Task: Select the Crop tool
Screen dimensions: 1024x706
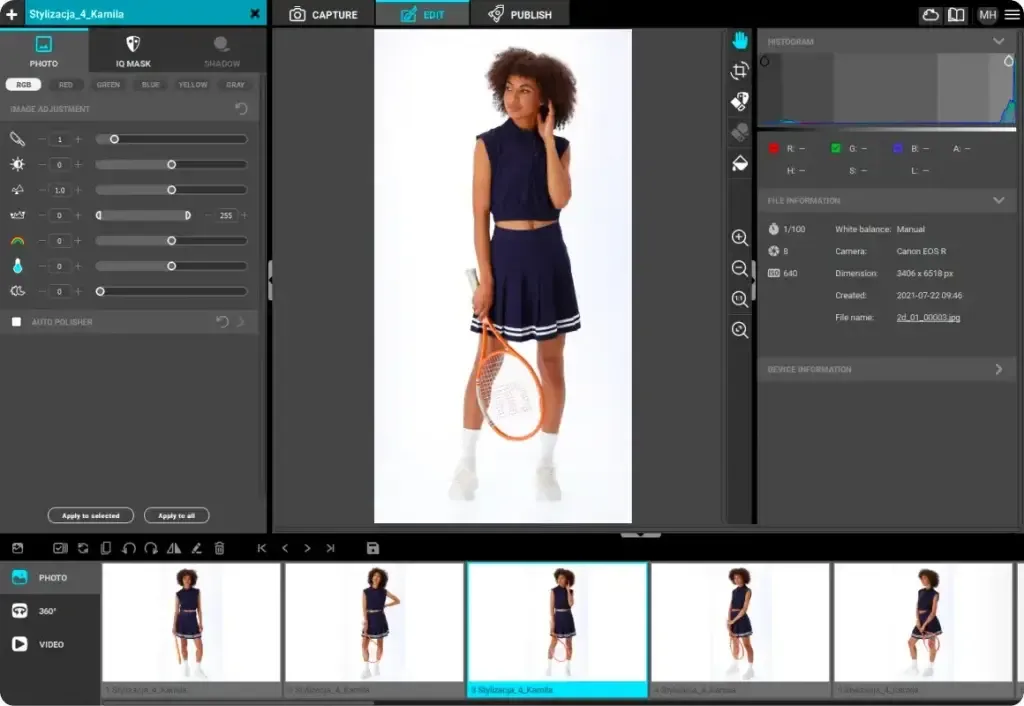Action: point(740,71)
